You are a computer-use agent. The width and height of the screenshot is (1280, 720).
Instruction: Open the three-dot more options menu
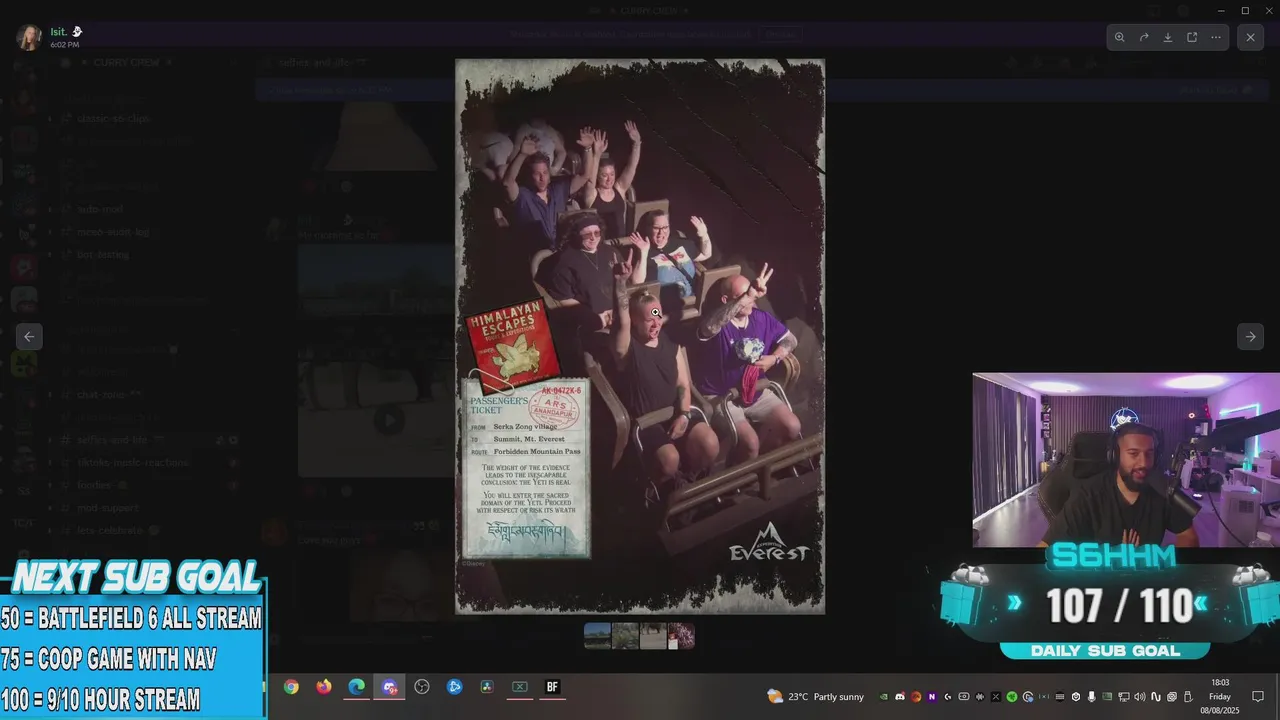tap(1216, 37)
